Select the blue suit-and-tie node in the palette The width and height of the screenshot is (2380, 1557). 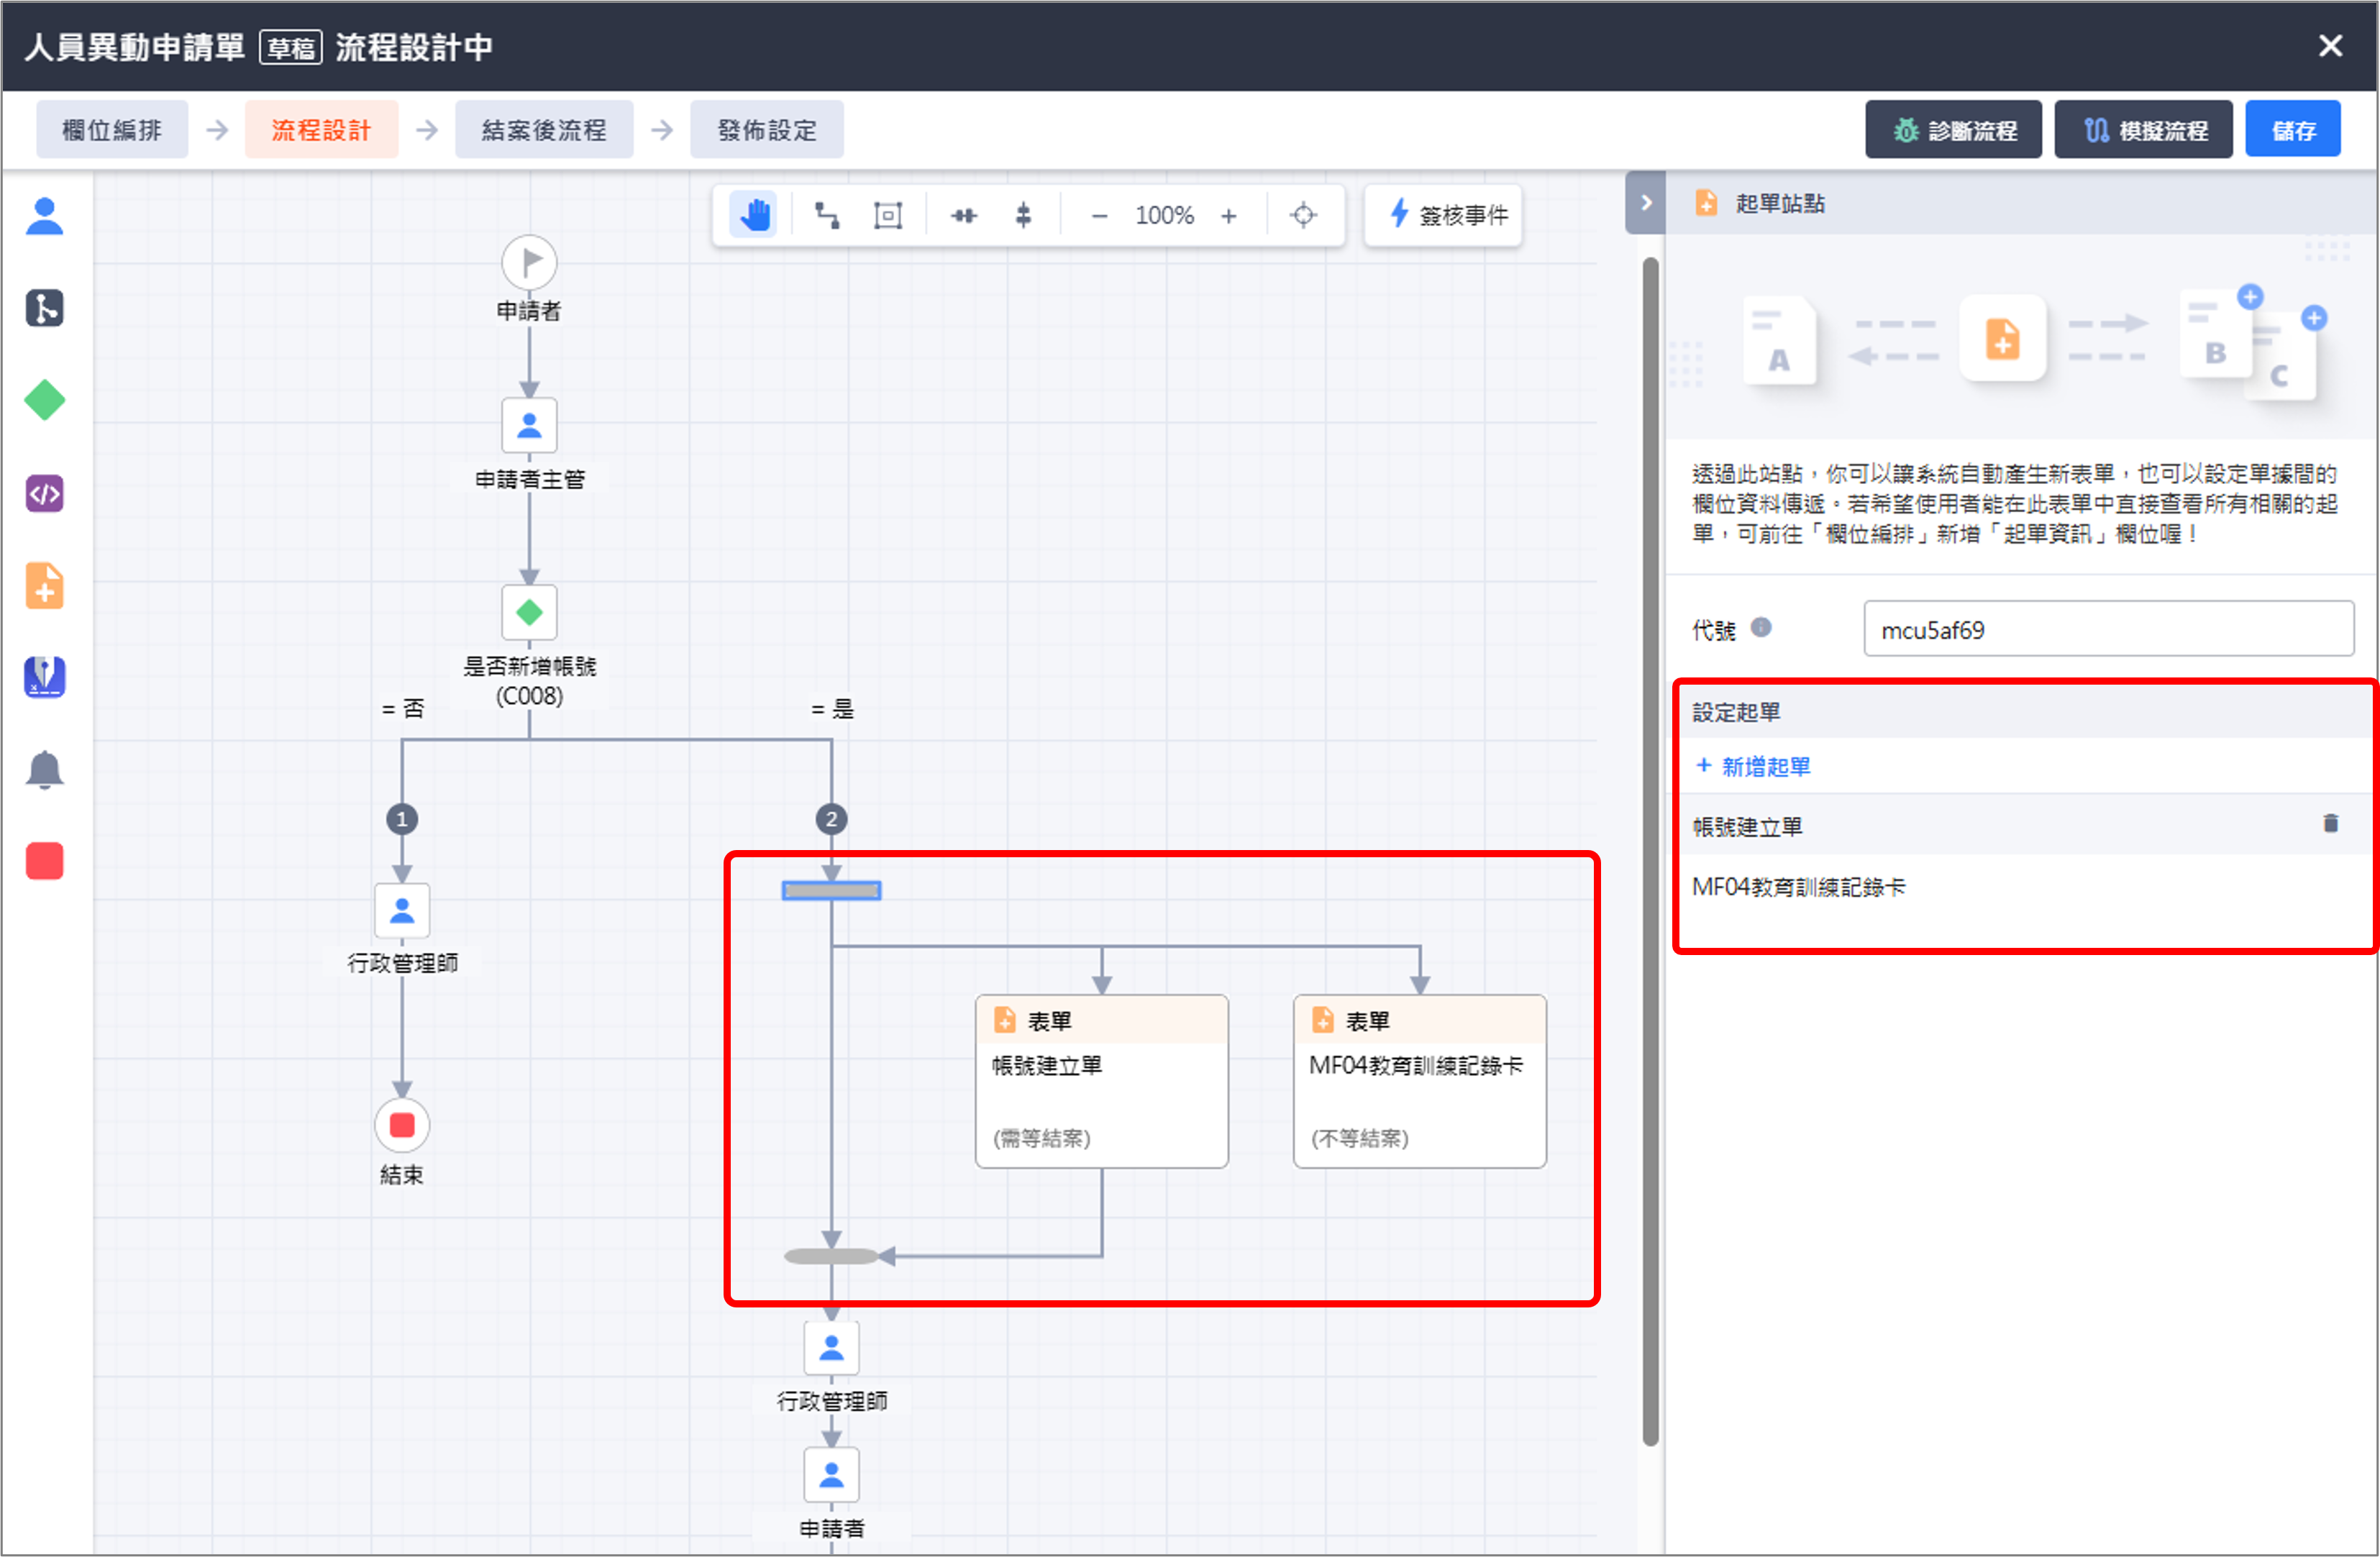(x=44, y=677)
